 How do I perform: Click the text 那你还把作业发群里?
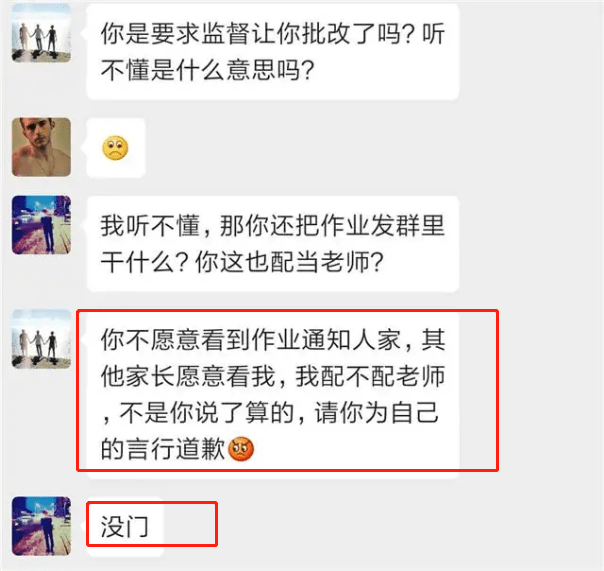coord(332,225)
